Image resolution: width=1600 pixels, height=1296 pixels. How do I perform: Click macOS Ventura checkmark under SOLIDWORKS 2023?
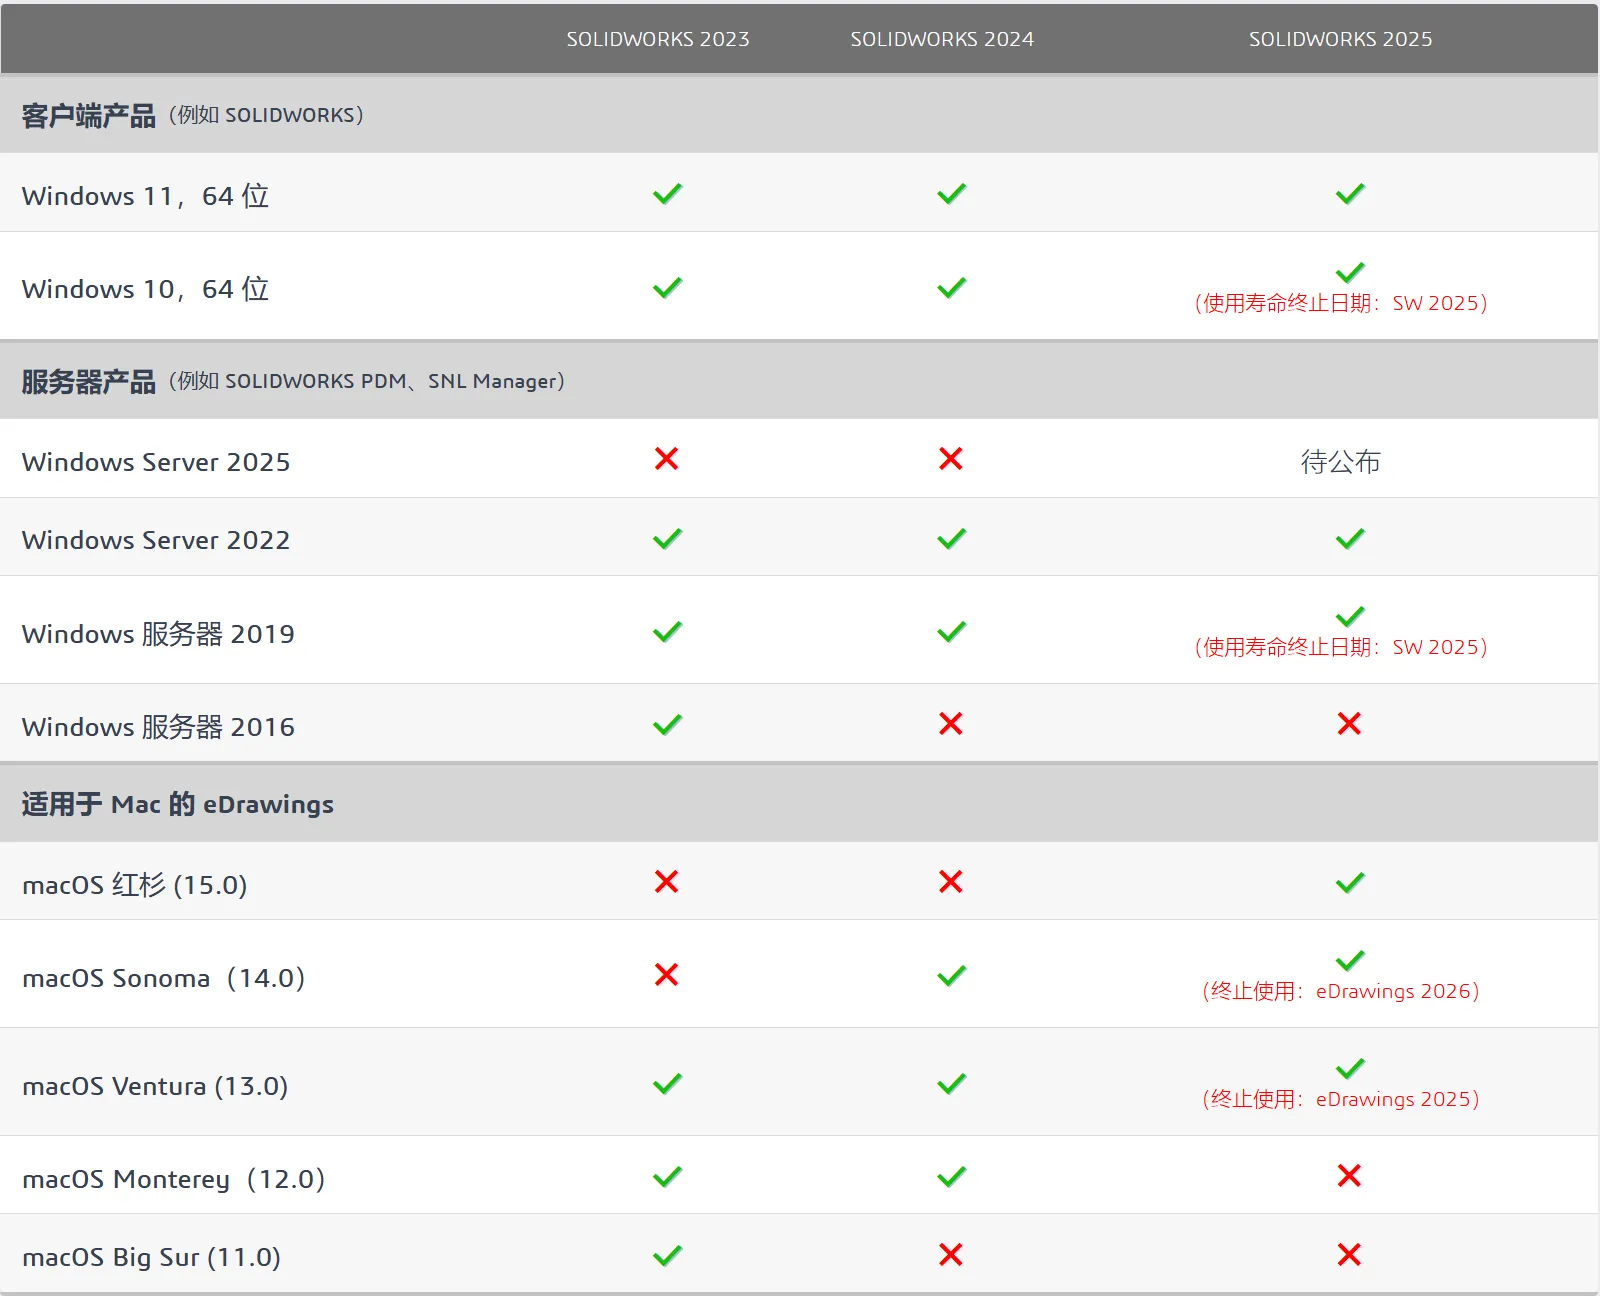point(667,1084)
